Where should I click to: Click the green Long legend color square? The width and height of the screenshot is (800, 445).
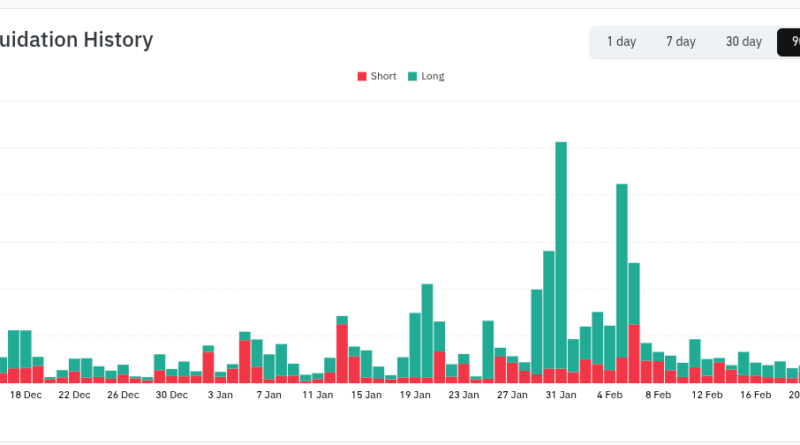point(413,76)
